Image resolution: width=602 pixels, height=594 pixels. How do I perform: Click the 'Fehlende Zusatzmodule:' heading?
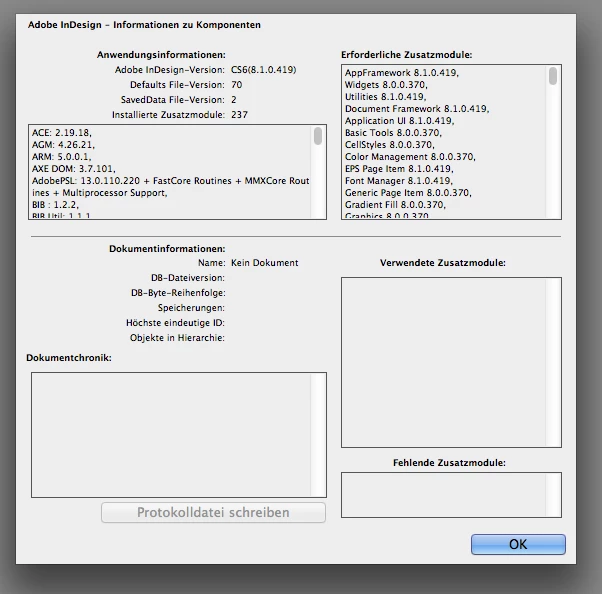coord(449,463)
